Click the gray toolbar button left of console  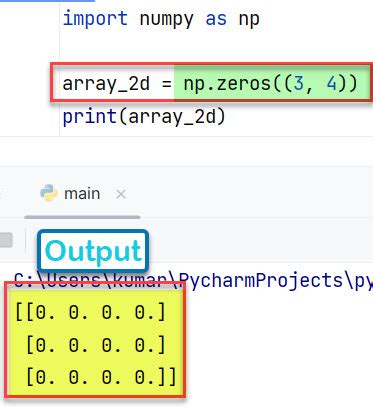[6, 240]
